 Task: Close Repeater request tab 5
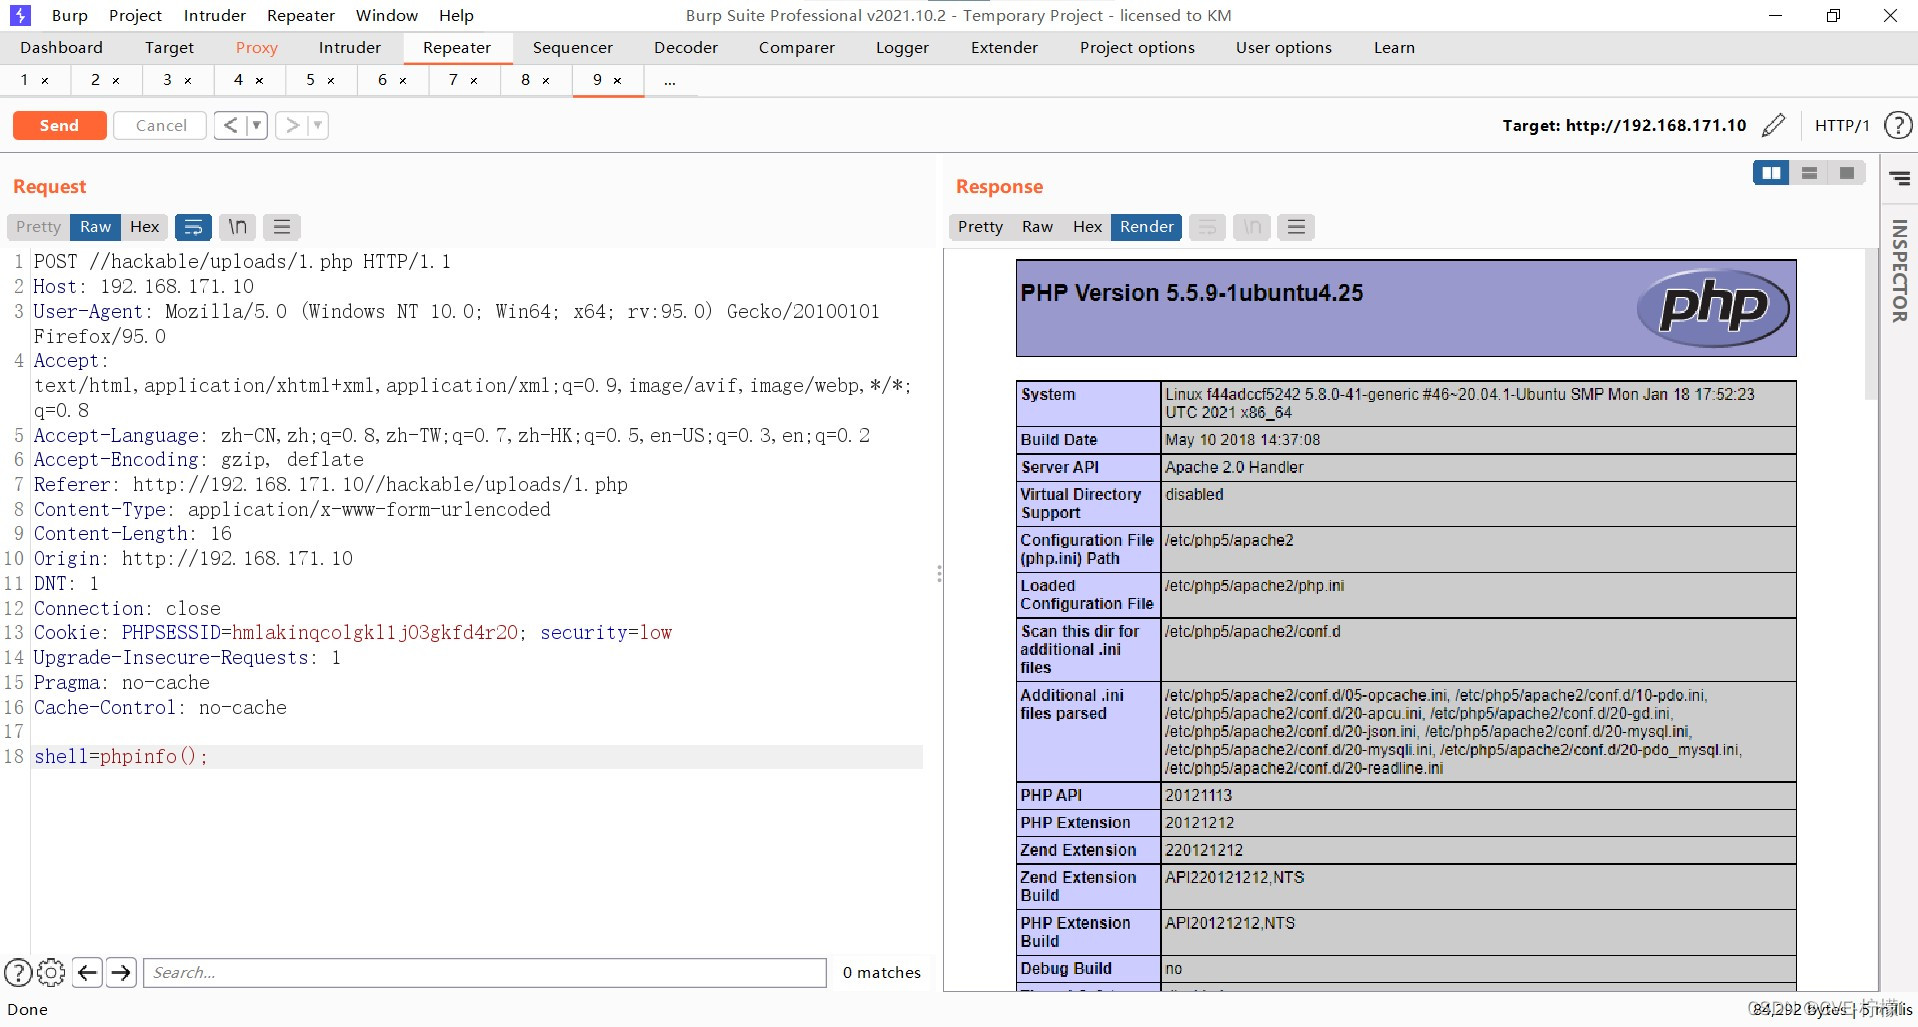click(331, 80)
